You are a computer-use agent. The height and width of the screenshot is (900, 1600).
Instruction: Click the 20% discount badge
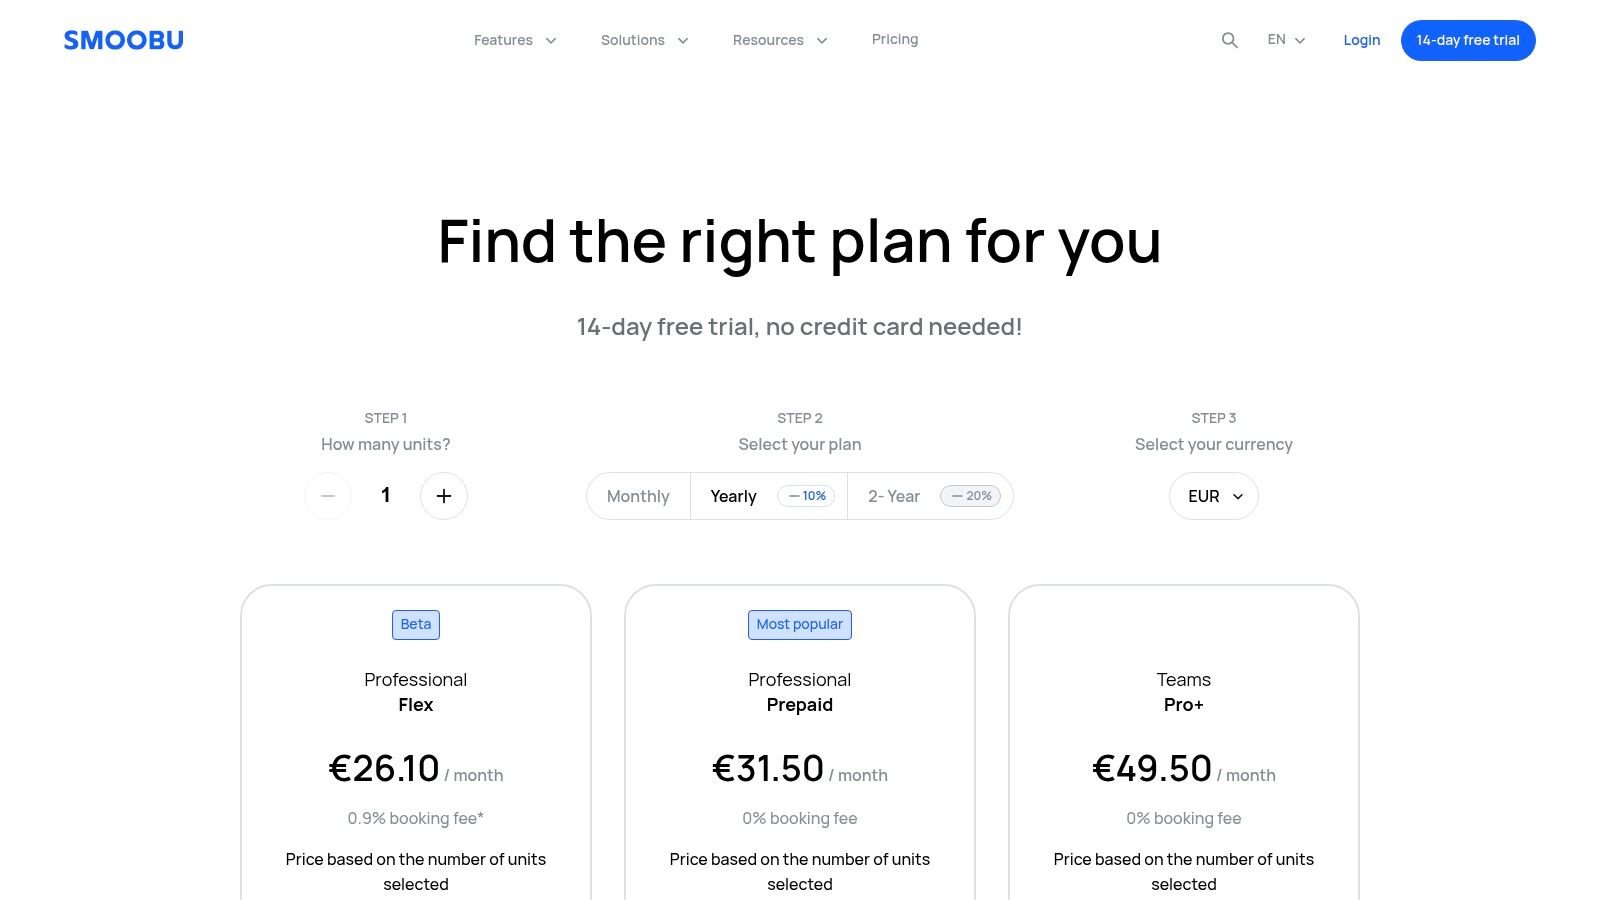[x=970, y=496]
